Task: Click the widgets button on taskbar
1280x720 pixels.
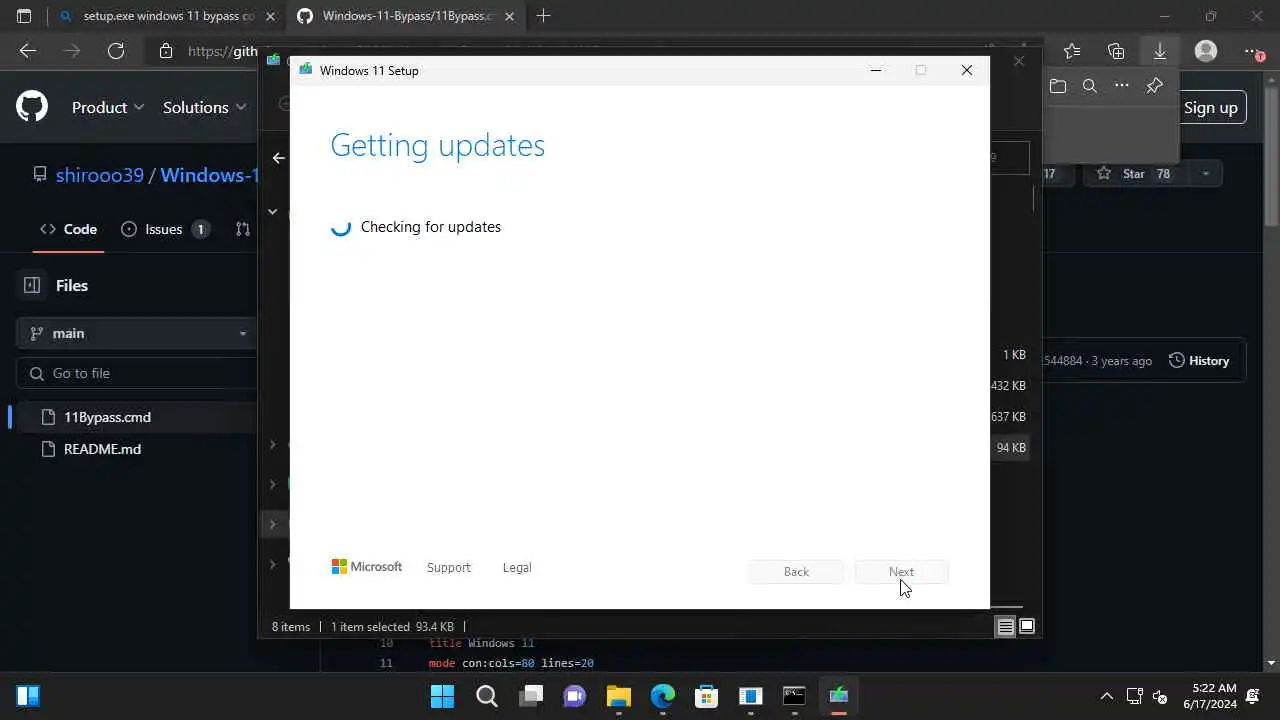Action: coord(28,696)
